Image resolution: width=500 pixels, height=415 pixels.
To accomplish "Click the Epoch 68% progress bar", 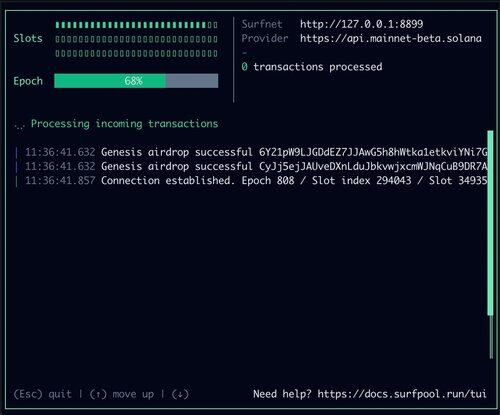I will tap(136, 81).
